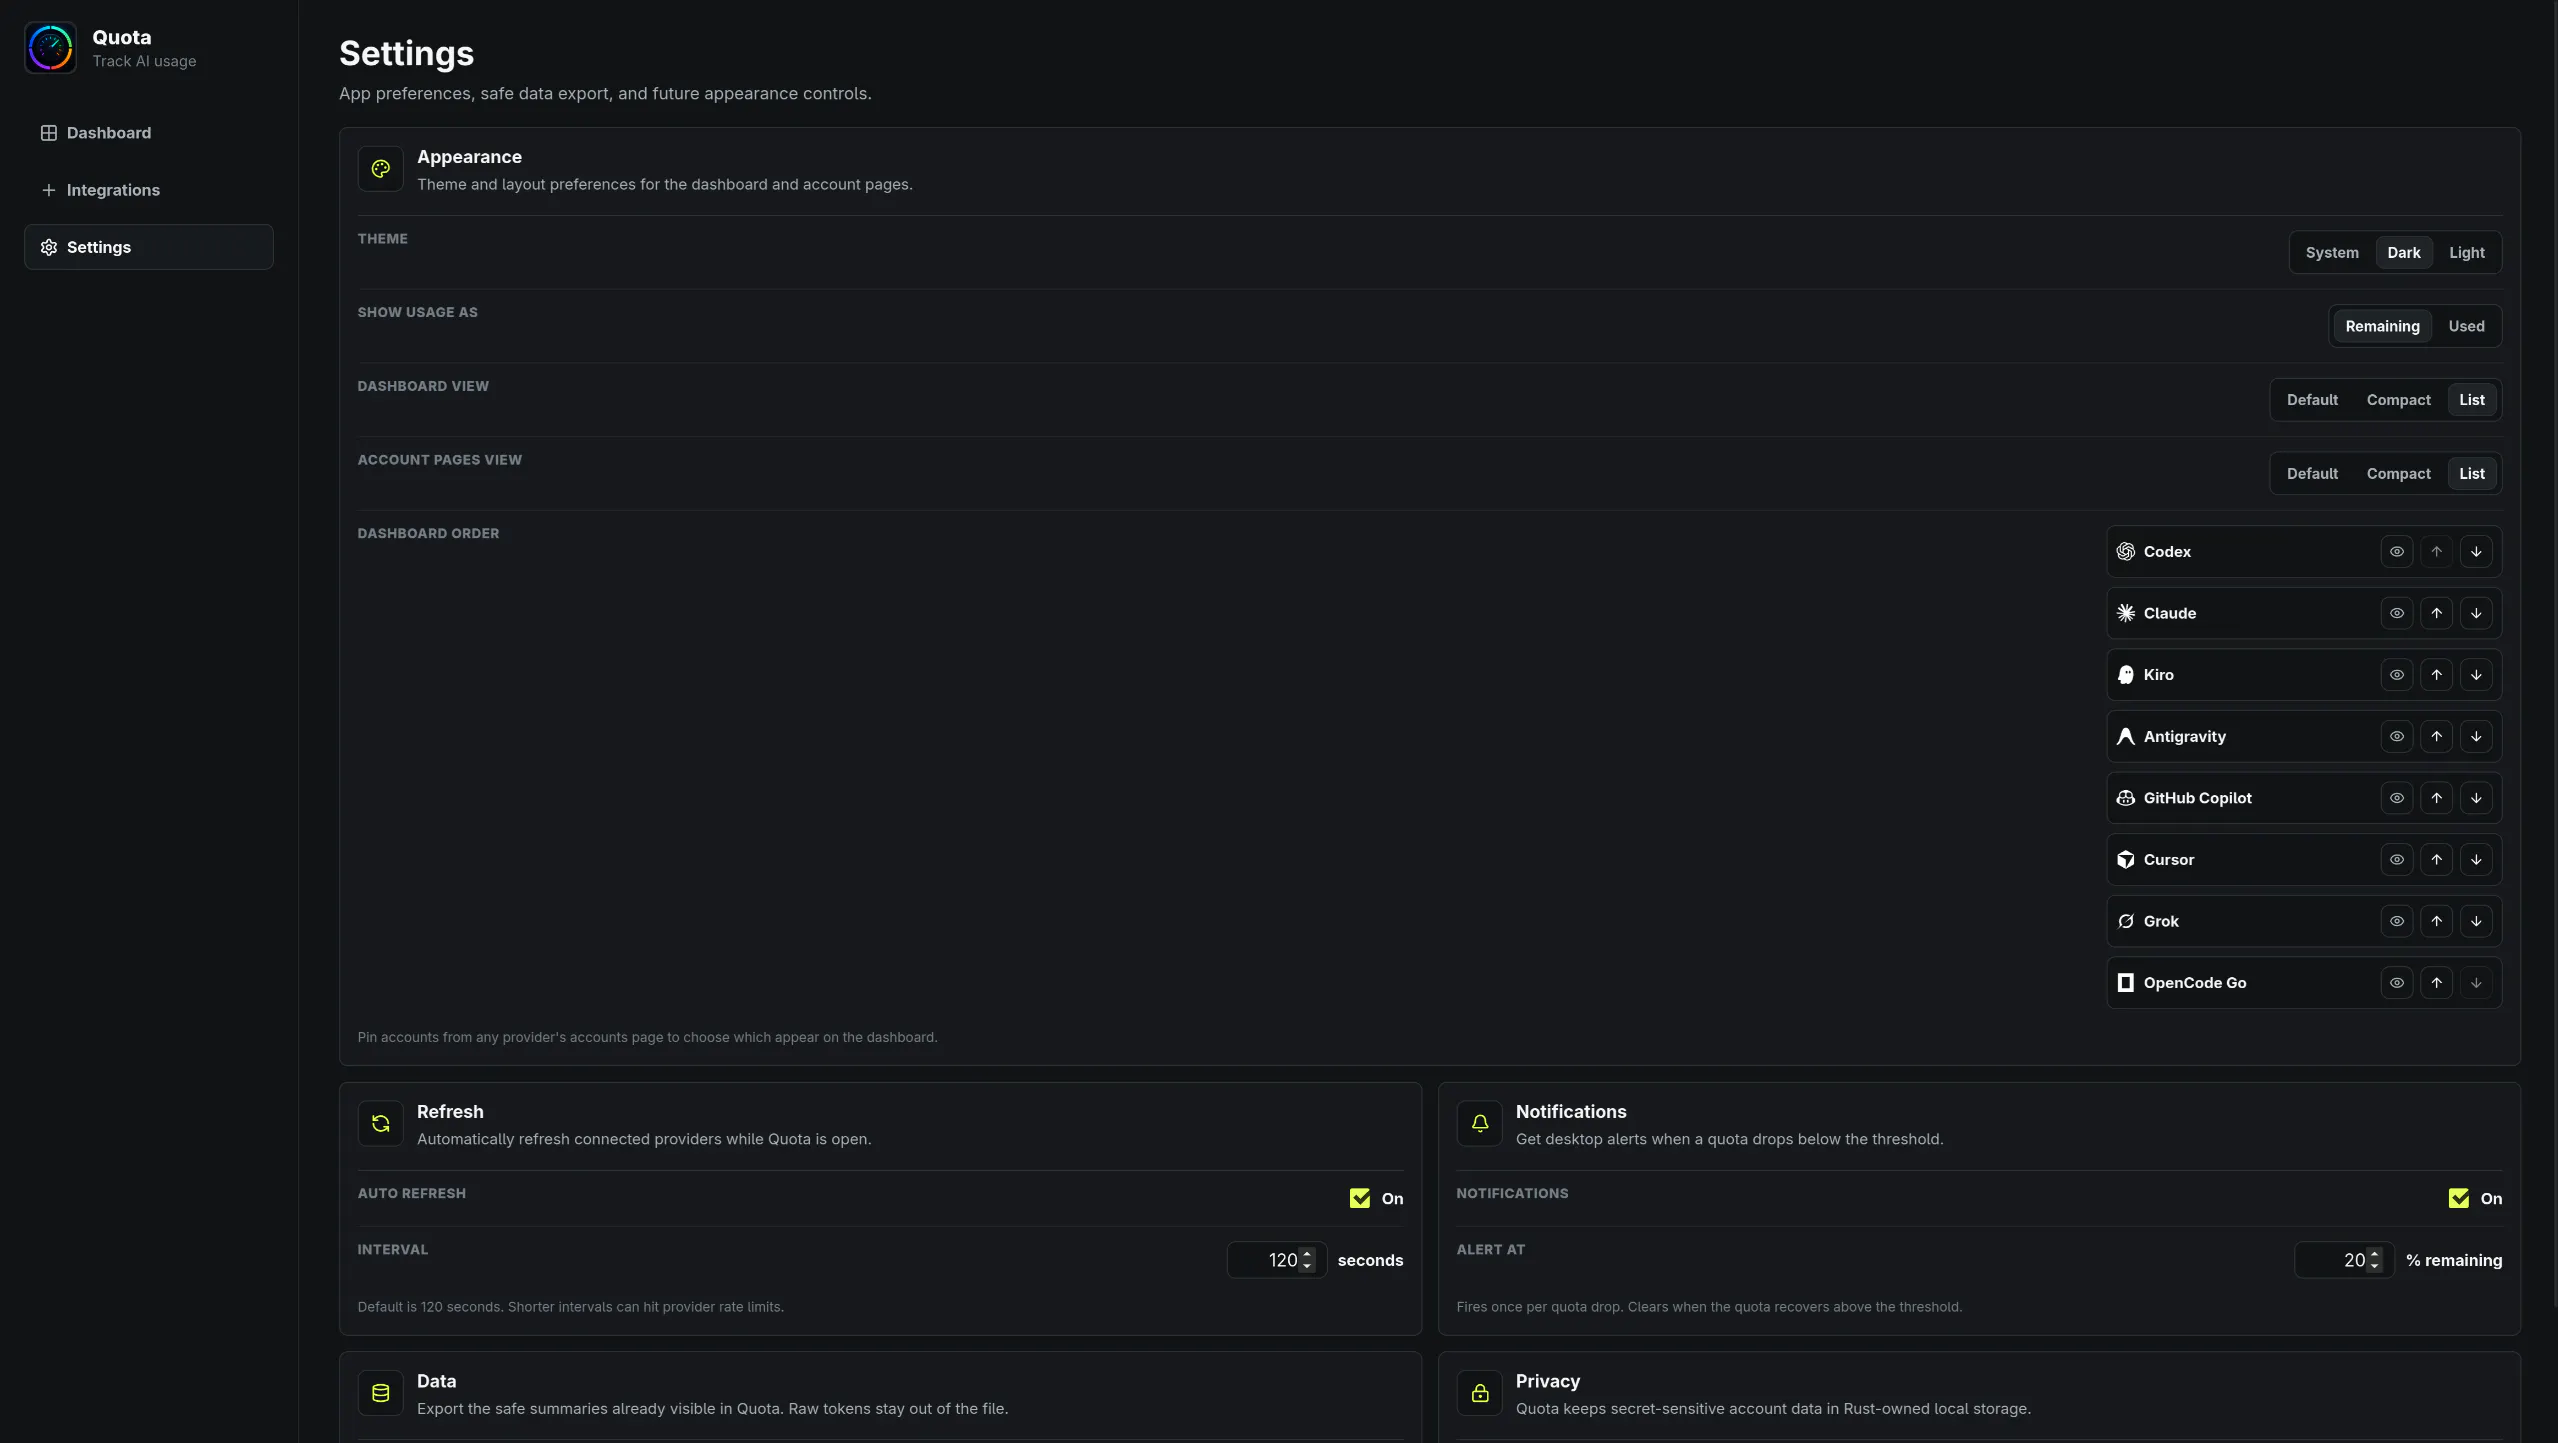The image size is (2558, 1443).
Task: Open the Dashboard page
Action: pos(148,133)
